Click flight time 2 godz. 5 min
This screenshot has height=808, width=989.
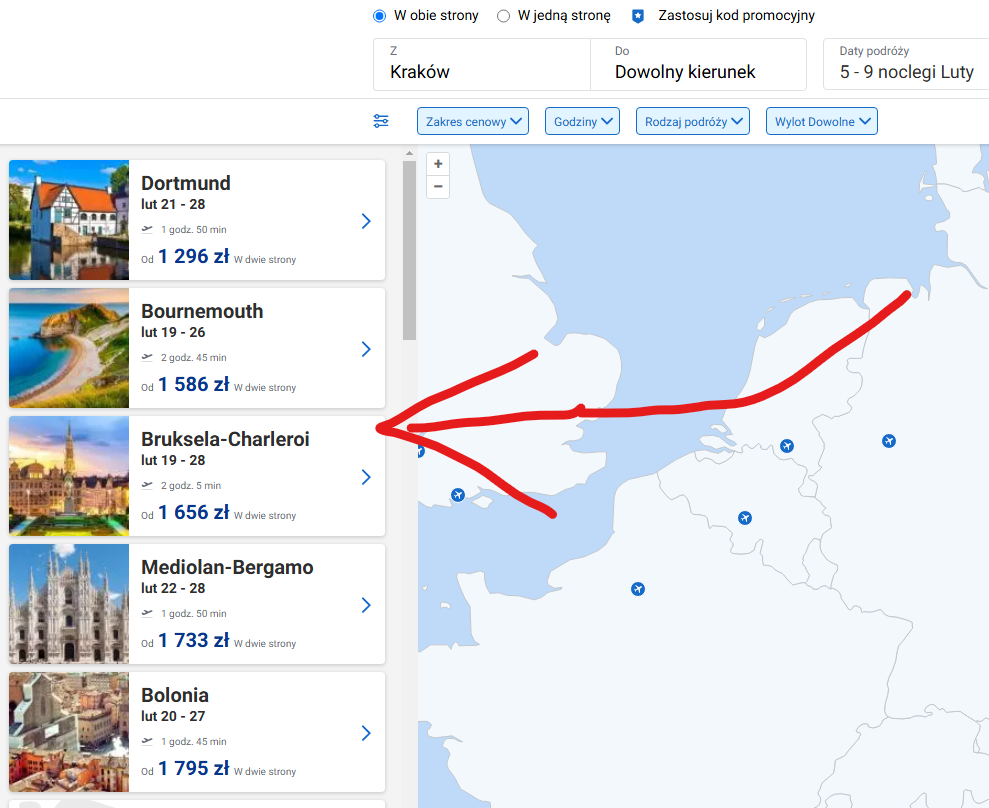click(190, 486)
